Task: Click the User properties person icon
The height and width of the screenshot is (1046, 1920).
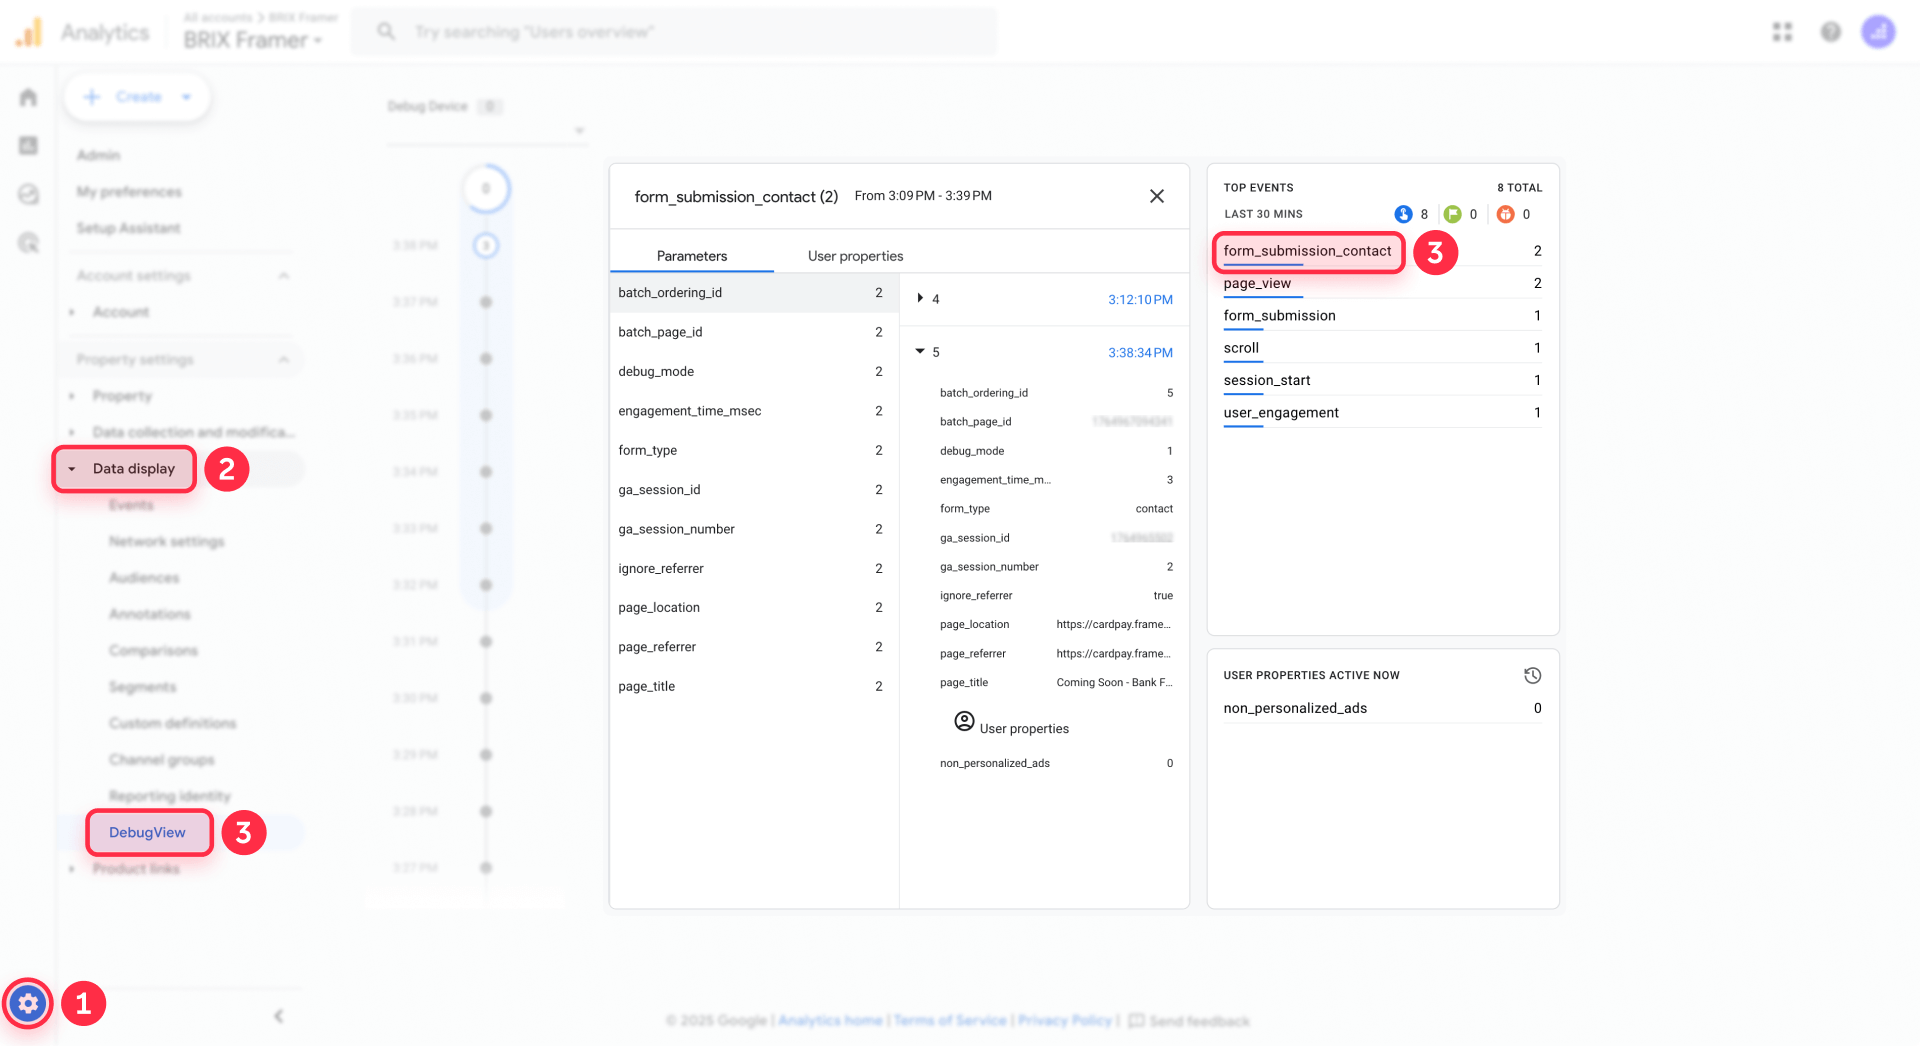Action: pyautogui.click(x=964, y=721)
